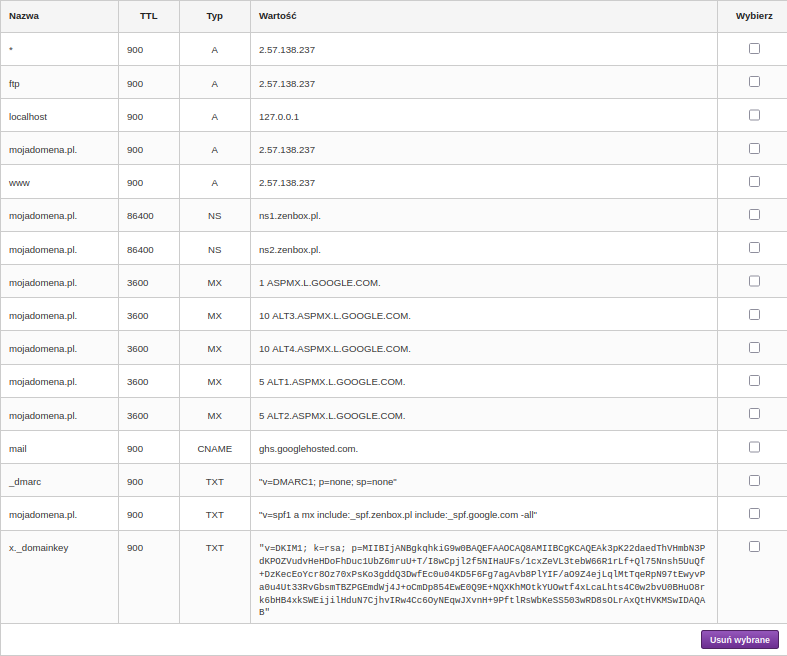The height and width of the screenshot is (656, 787).
Task: Tick the localhost record checkbox
Action: tap(754, 115)
